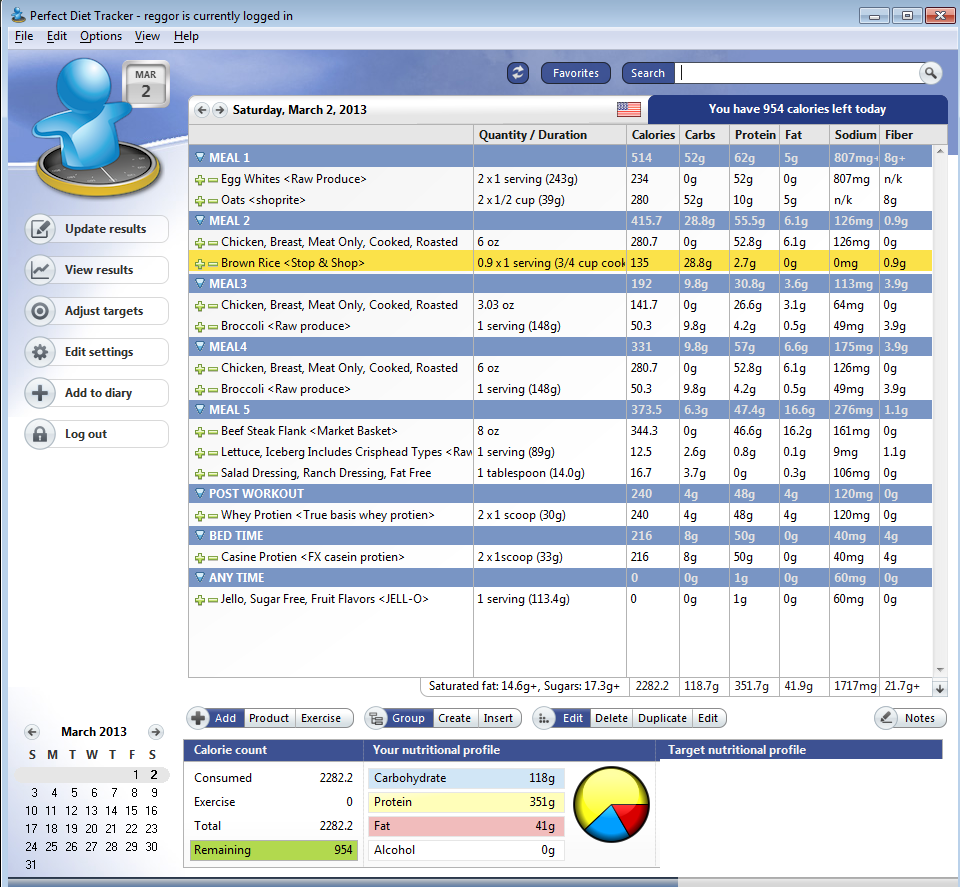Advance to next day using the date arrow

[x=219, y=110]
